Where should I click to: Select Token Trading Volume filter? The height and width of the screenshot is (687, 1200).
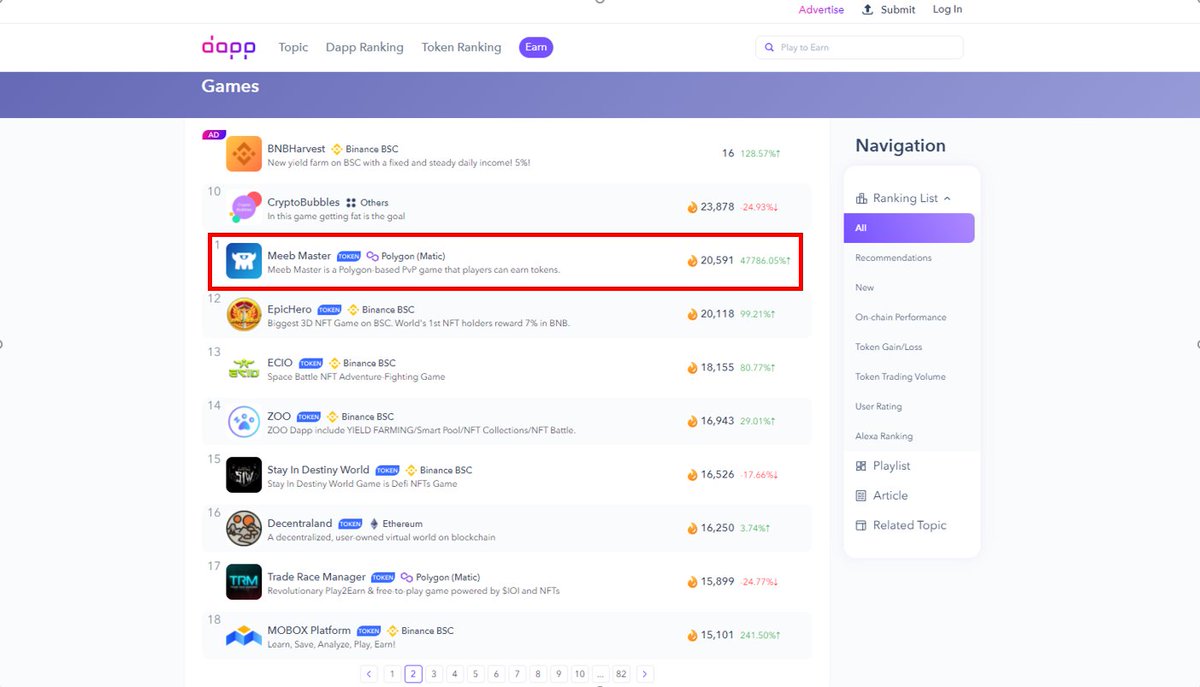pyautogui.click(x=900, y=377)
